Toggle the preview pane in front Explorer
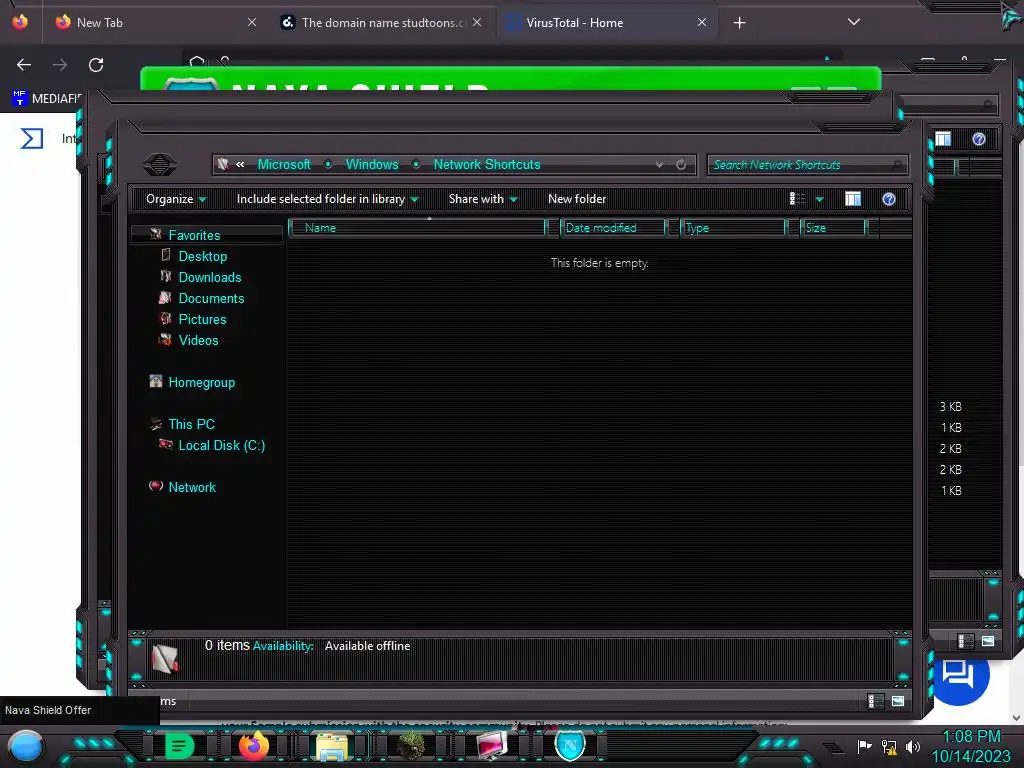This screenshot has width=1024, height=768. coord(853,199)
